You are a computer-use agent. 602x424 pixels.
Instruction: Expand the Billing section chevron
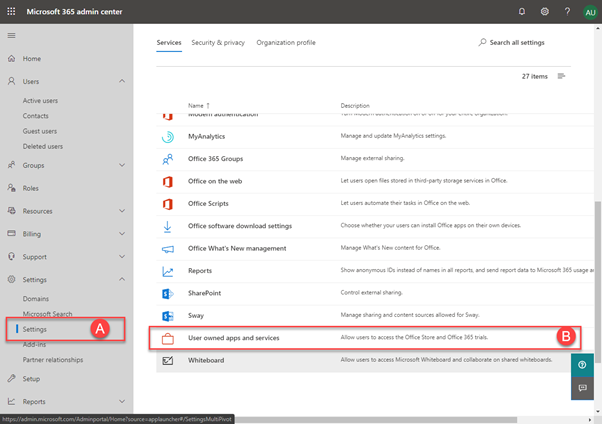coord(122,234)
